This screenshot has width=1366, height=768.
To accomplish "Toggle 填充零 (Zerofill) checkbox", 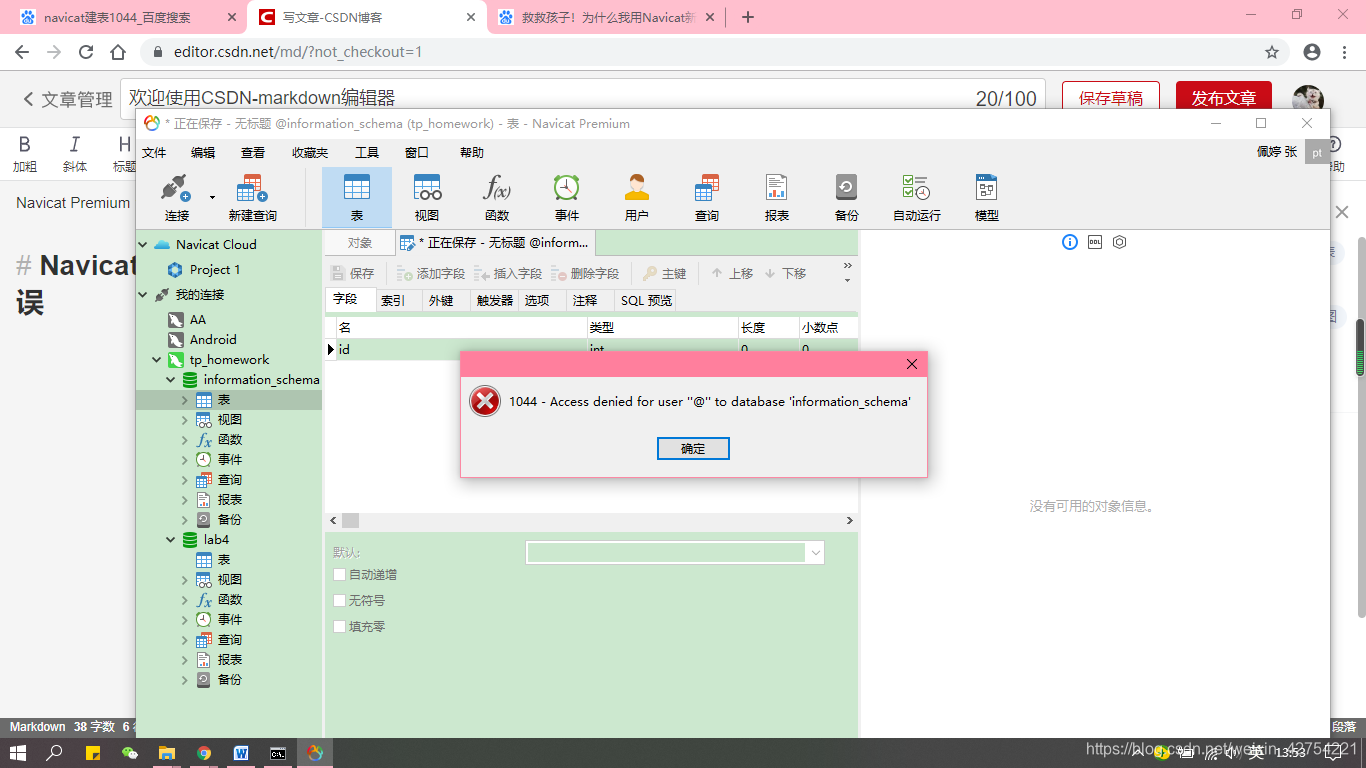I will [340, 627].
